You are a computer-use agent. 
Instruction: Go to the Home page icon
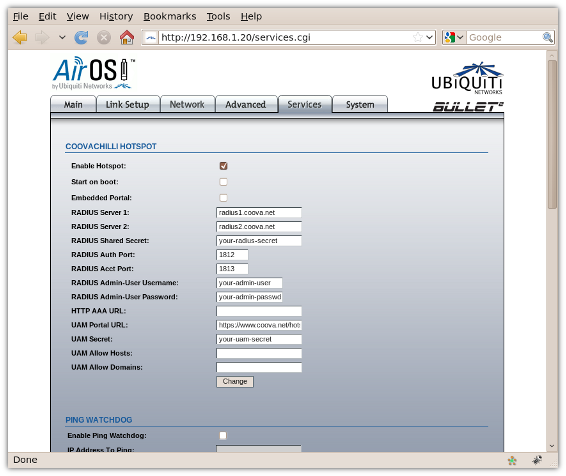tap(127, 38)
